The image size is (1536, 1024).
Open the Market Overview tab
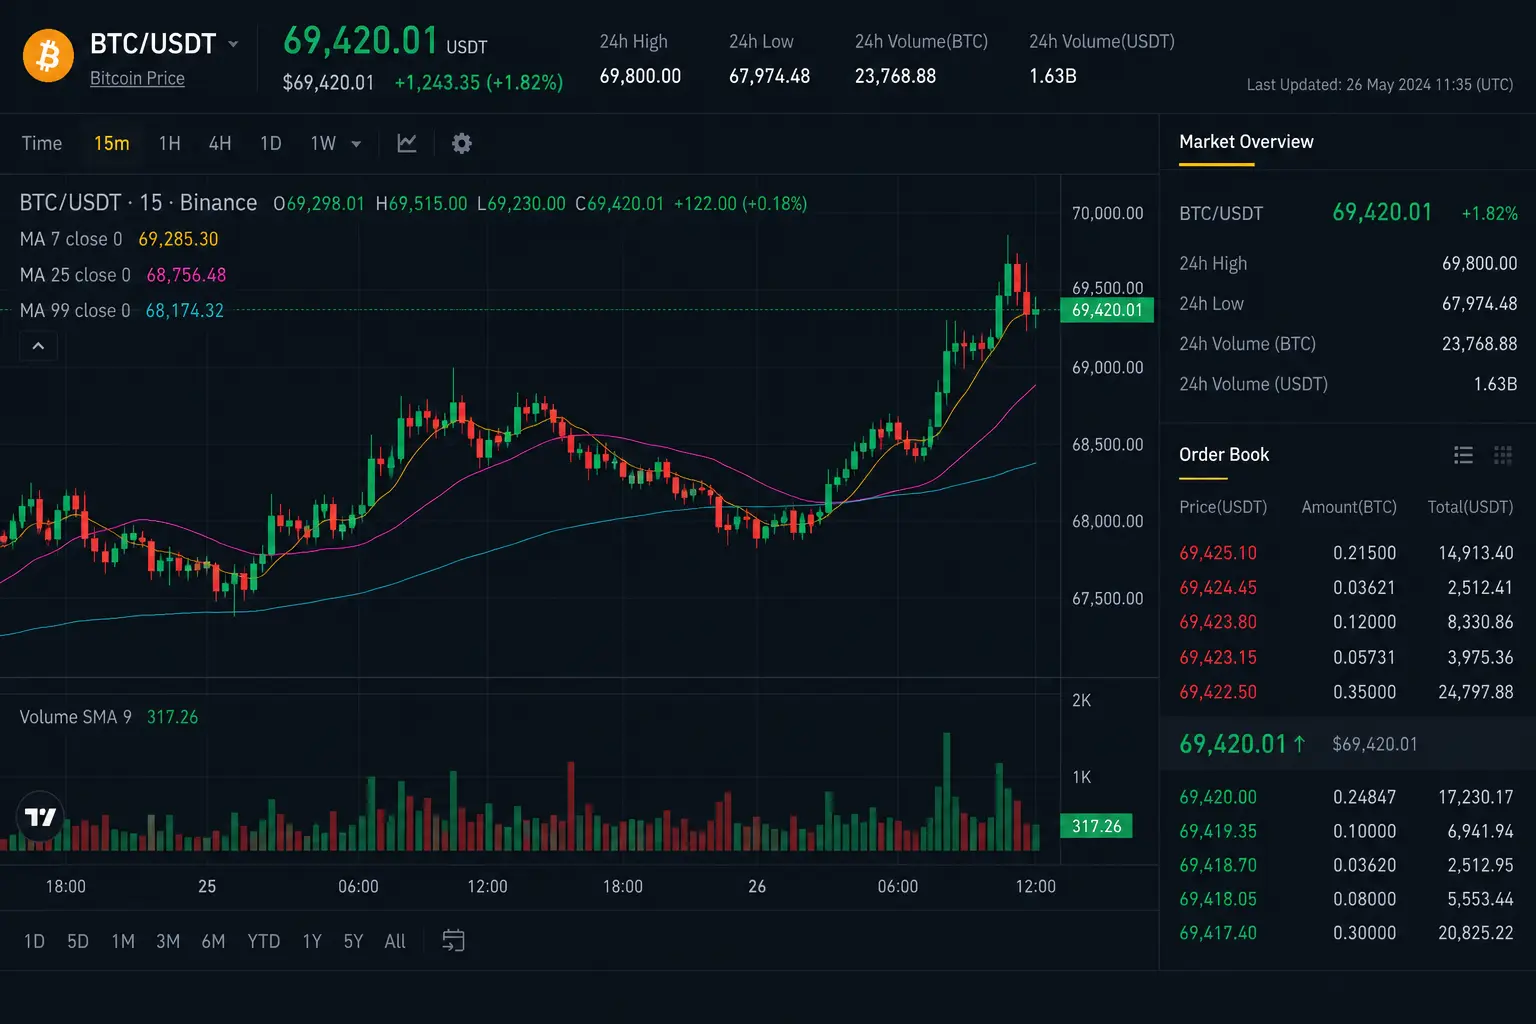pos(1246,142)
